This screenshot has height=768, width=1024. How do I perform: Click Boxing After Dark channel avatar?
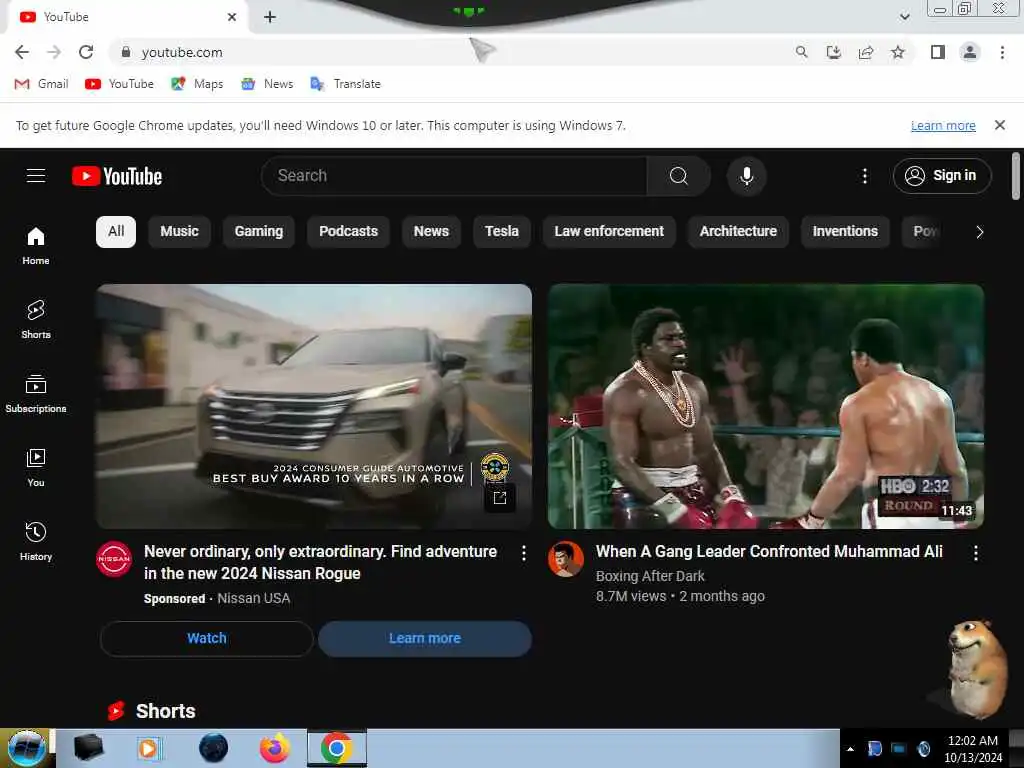coord(566,559)
